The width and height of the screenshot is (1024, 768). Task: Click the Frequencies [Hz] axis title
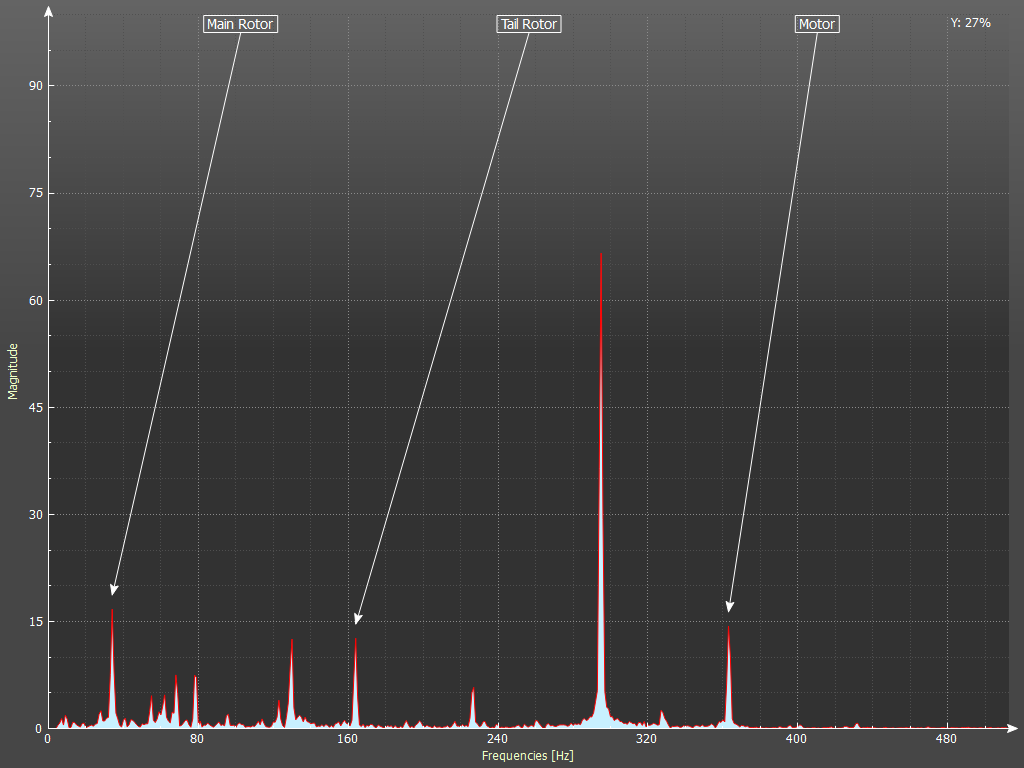[x=527, y=756]
